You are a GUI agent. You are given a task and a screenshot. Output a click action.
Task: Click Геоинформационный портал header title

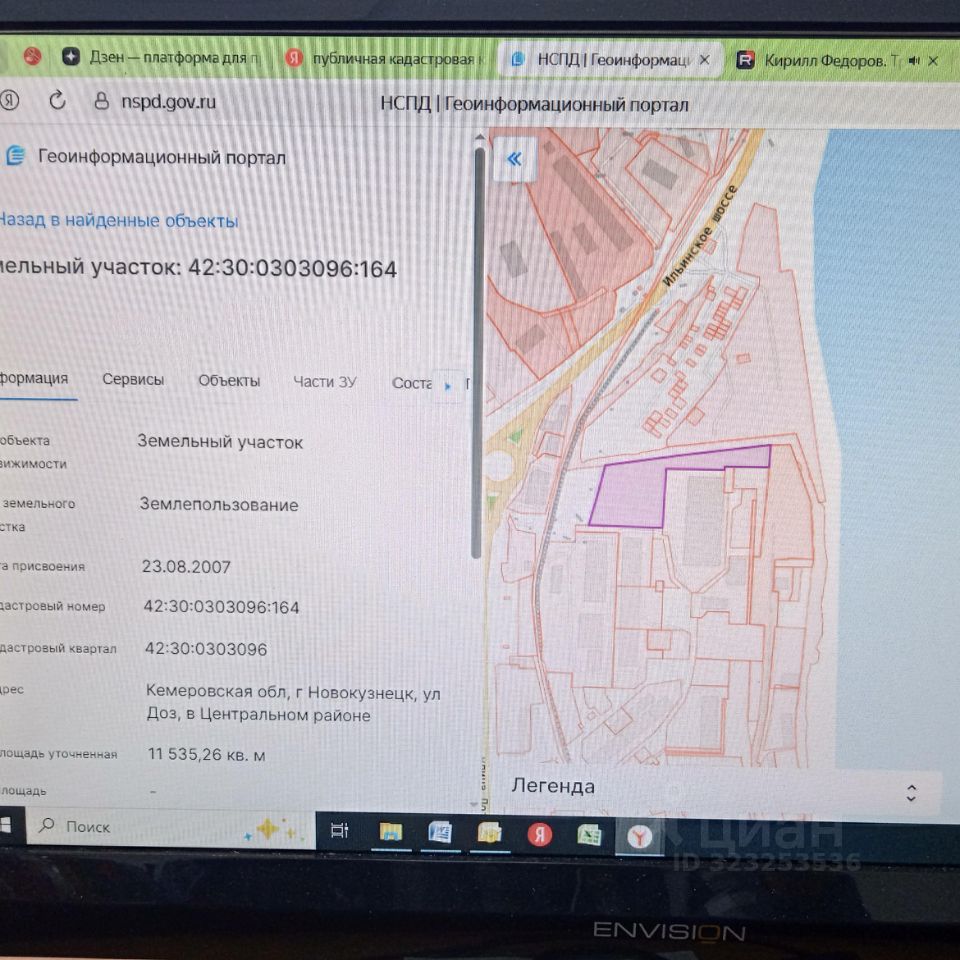pos(162,157)
